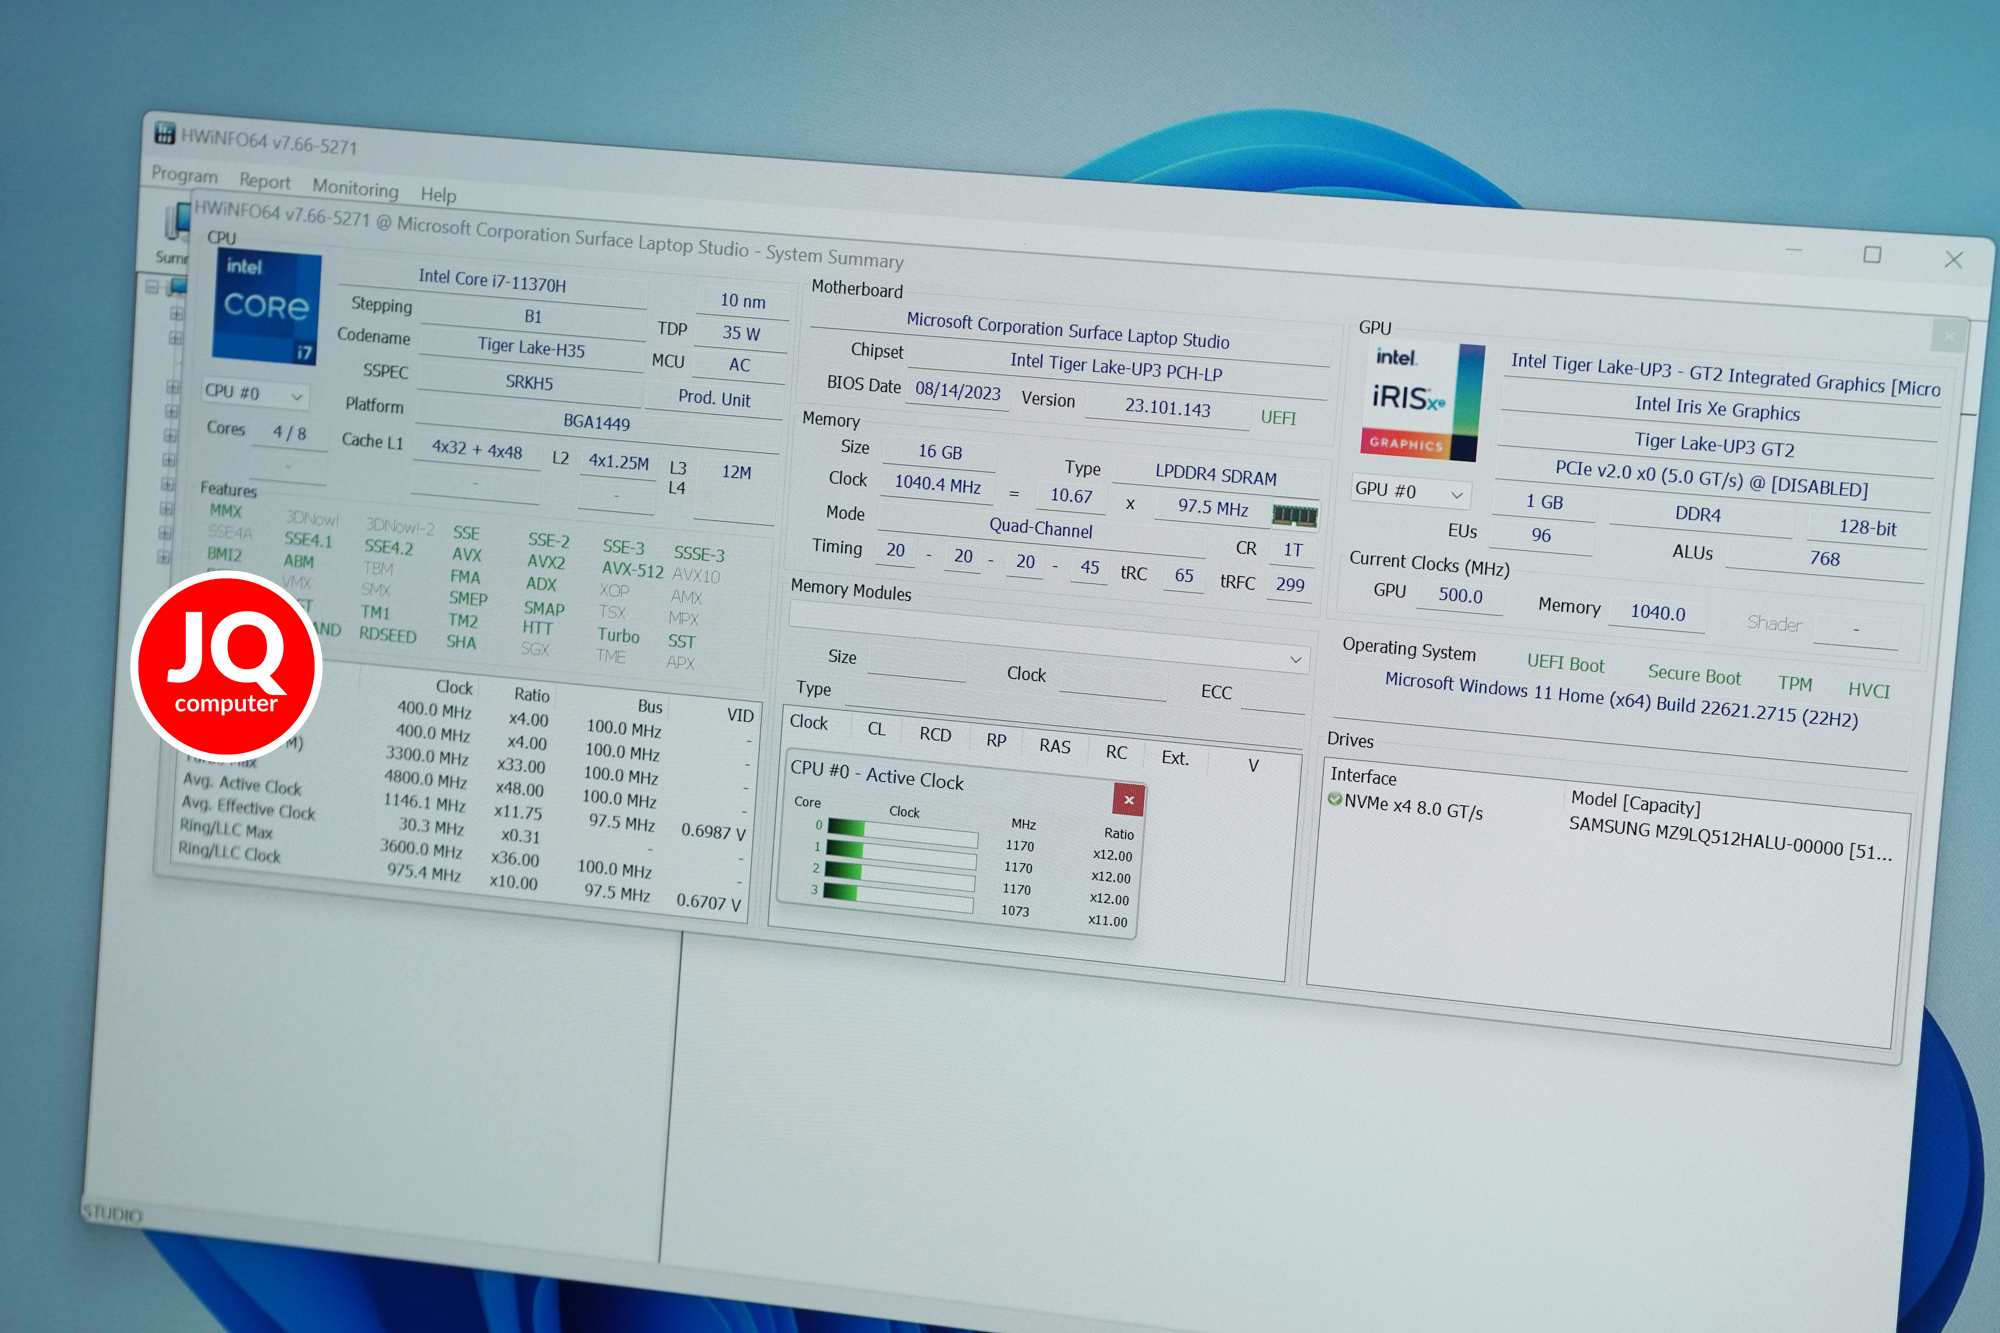Open the Monitoring menu

[355, 188]
